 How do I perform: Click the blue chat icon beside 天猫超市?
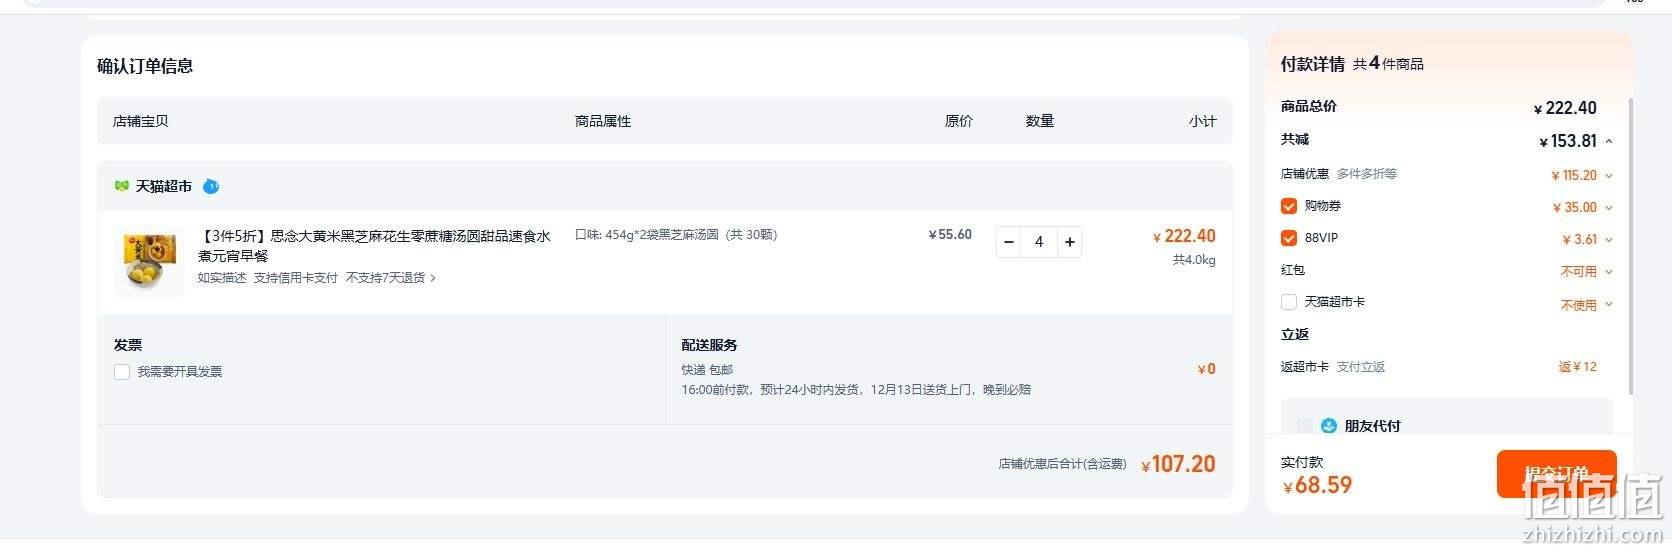coord(211,186)
